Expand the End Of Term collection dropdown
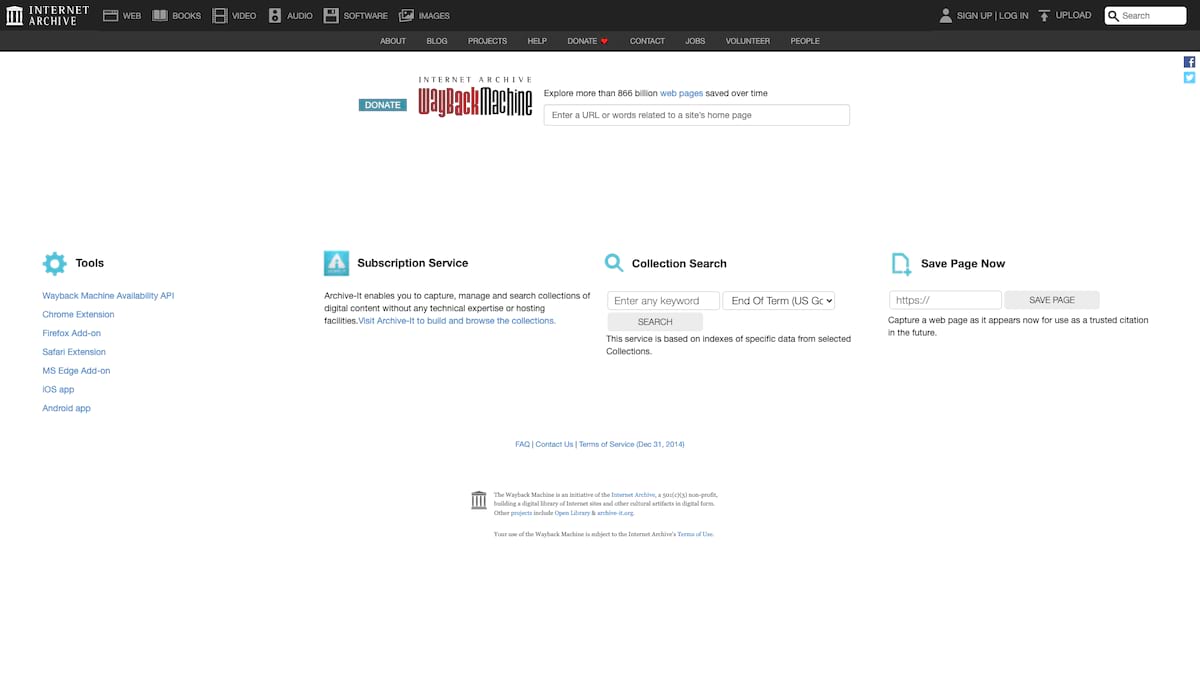Image resolution: width=1200 pixels, height=675 pixels. tap(779, 301)
